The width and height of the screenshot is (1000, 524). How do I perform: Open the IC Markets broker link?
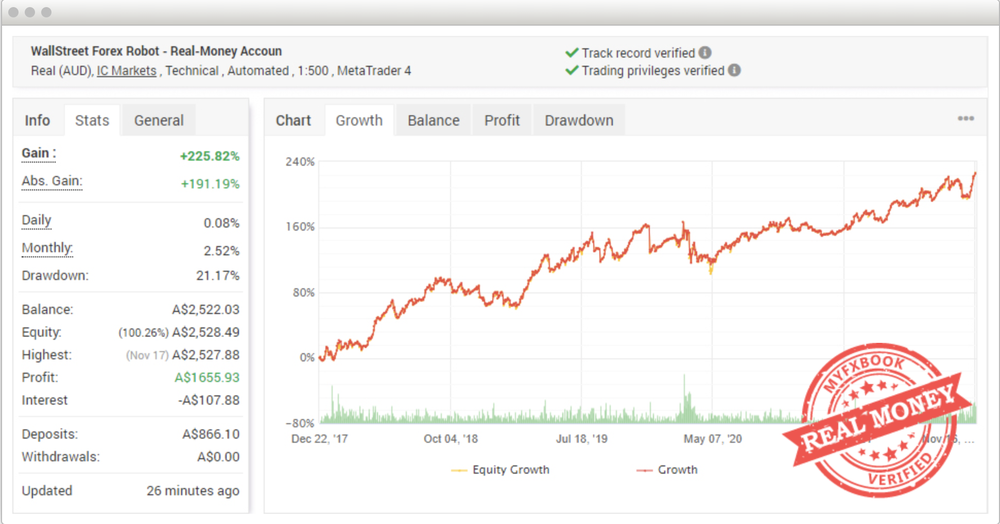(x=127, y=71)
